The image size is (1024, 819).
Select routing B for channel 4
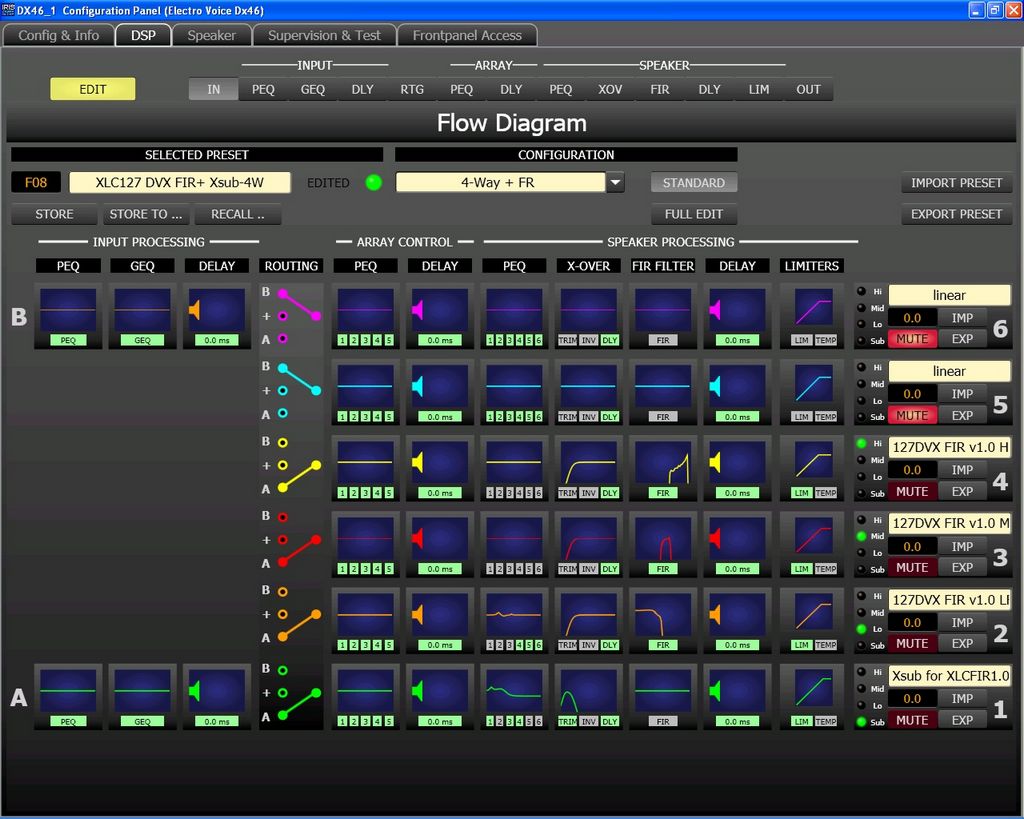click(283, 442)
